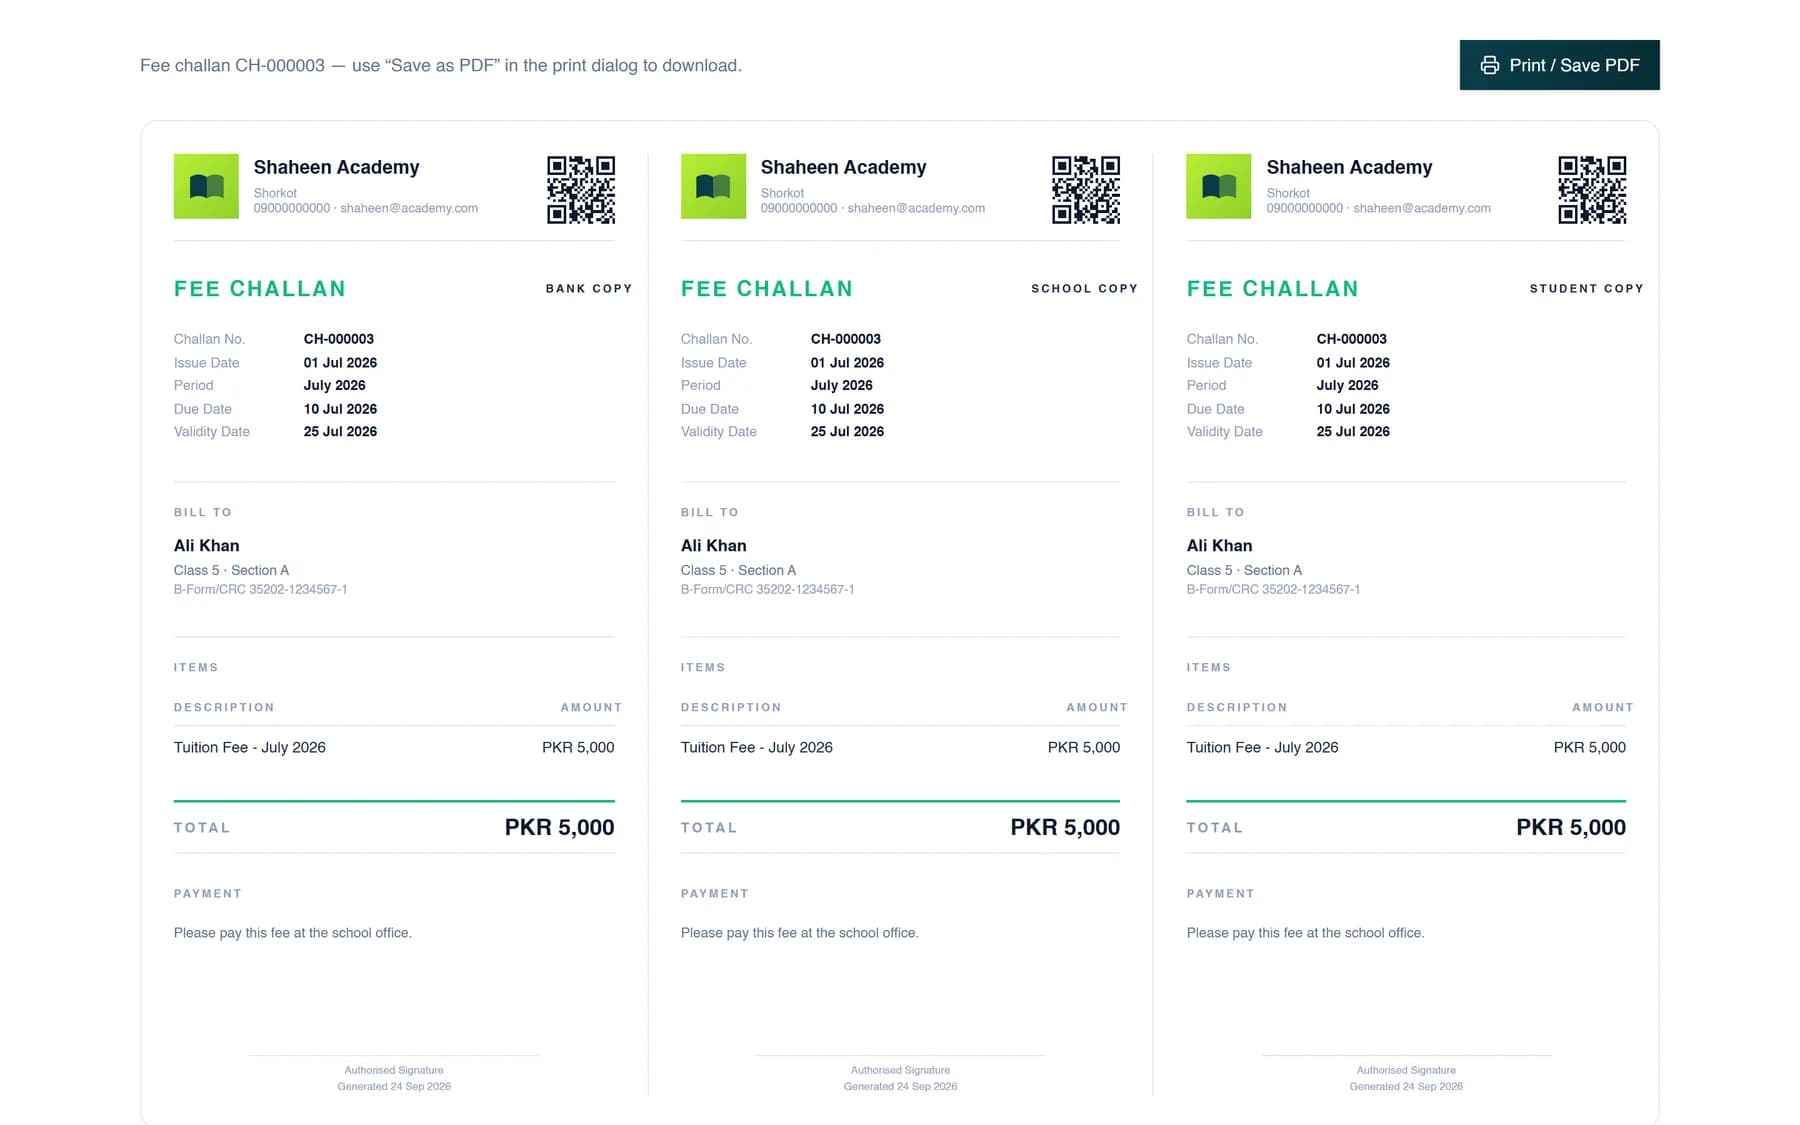Click the printer icon in Print button
Screen dimensions: 1800x1125
[x=1489, y=65]
